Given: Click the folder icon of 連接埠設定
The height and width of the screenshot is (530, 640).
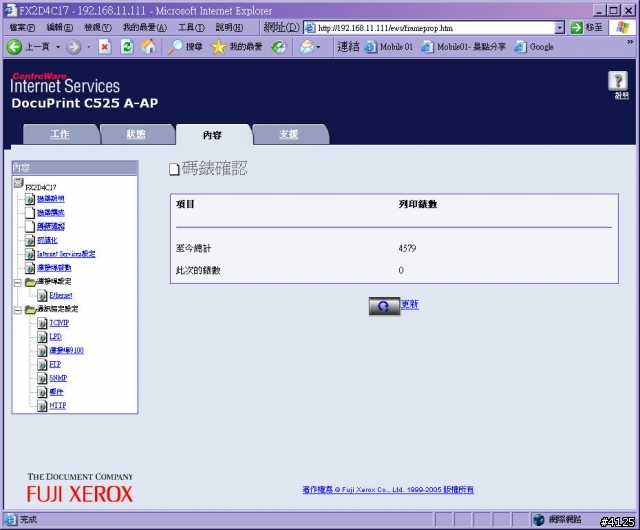Looking at the screenshot, I should (31, 282).
